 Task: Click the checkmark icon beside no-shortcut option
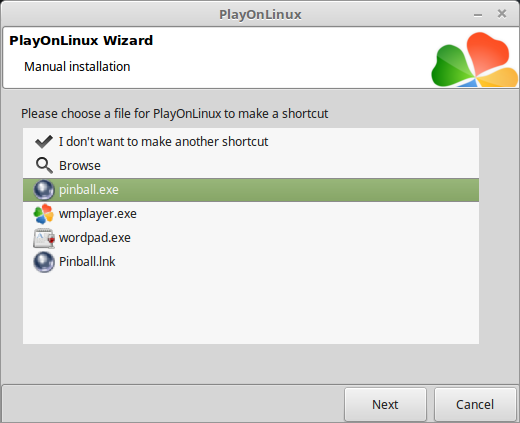tap(44, 142)
